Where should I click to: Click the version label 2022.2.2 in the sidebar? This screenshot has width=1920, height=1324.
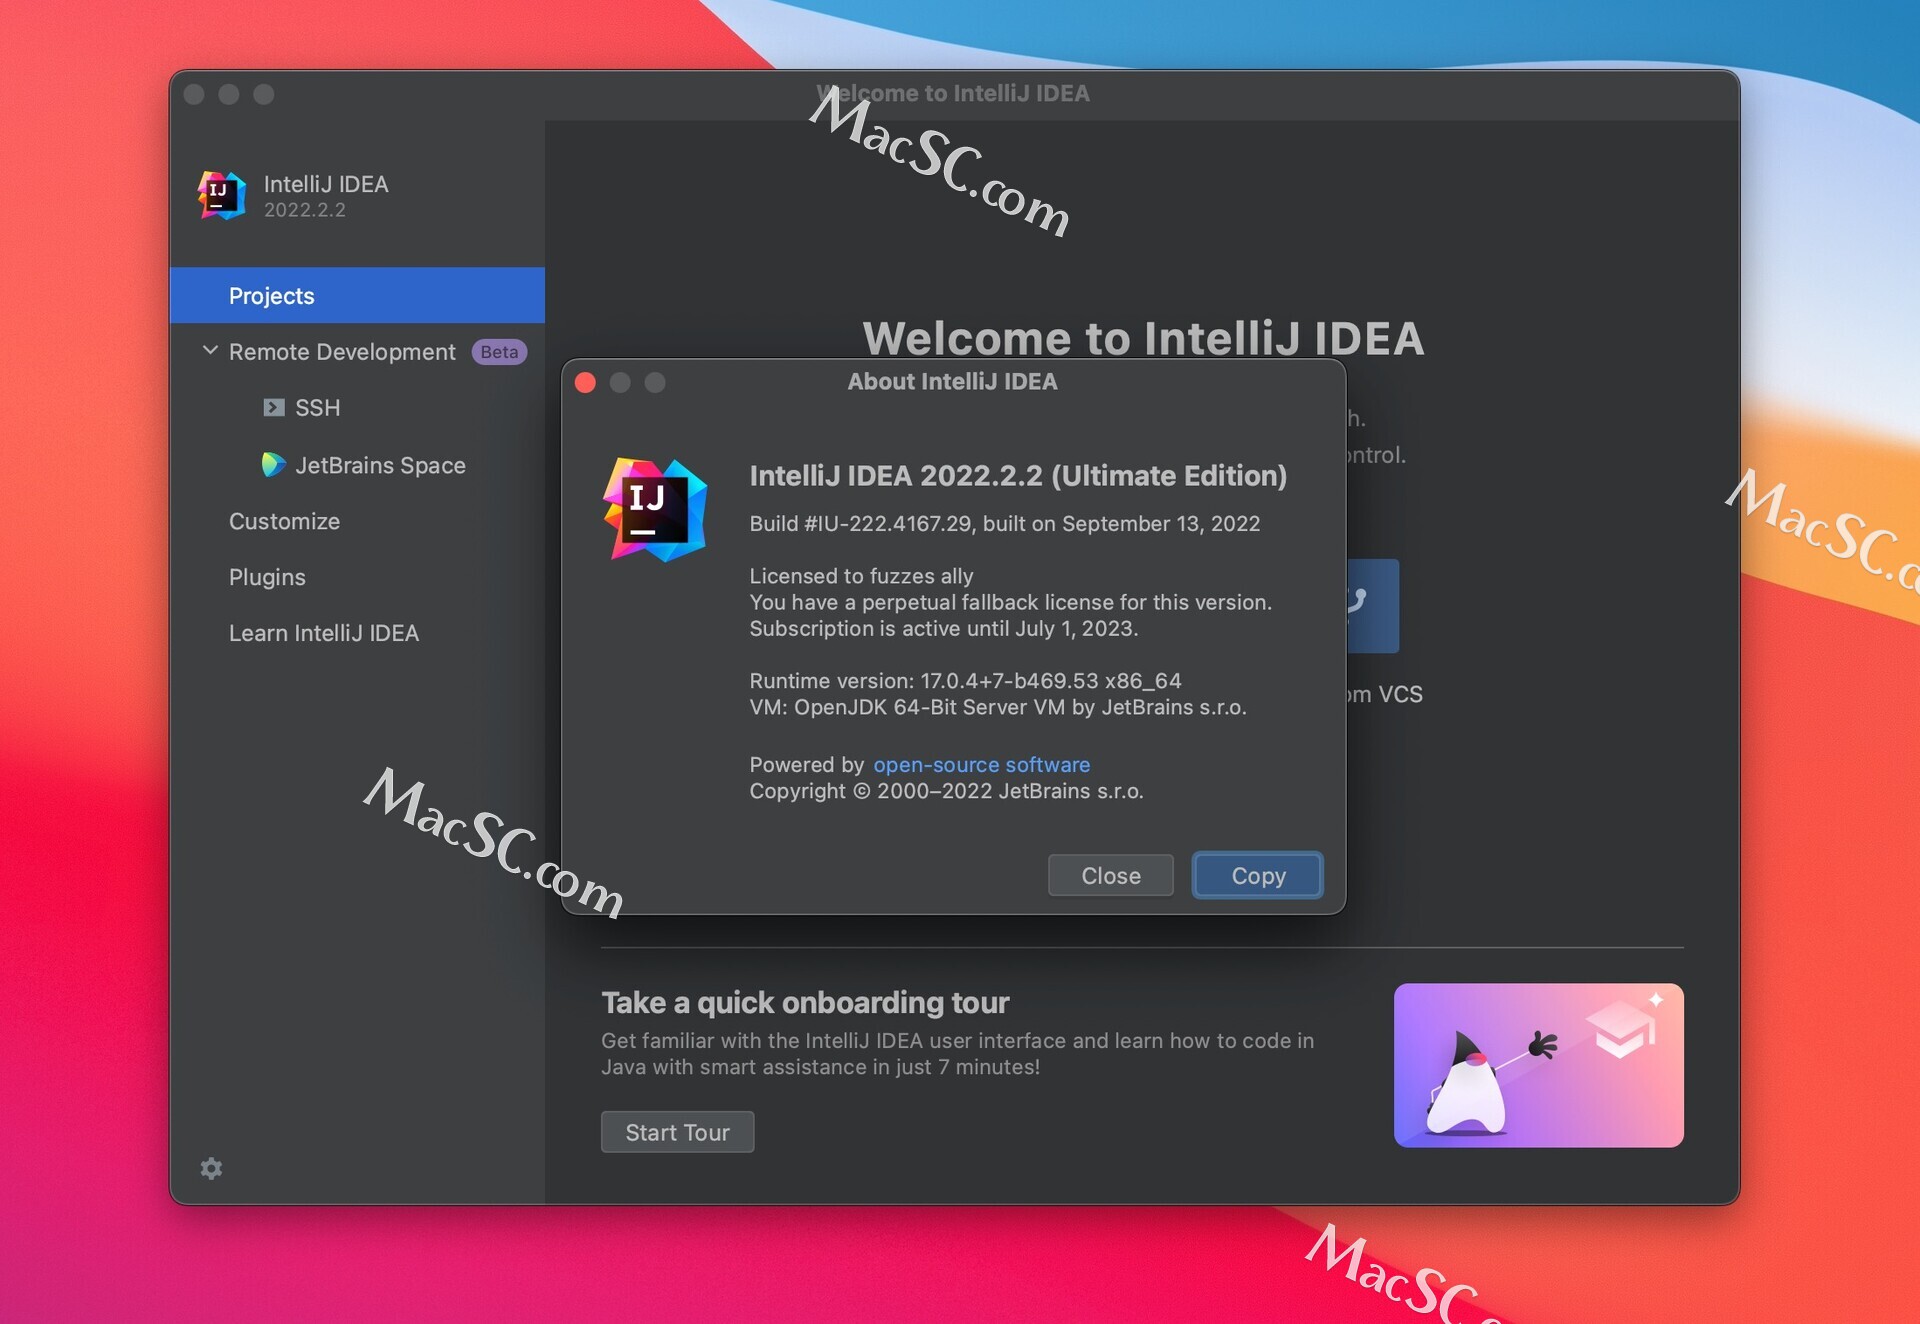click(x=305, y=210)
